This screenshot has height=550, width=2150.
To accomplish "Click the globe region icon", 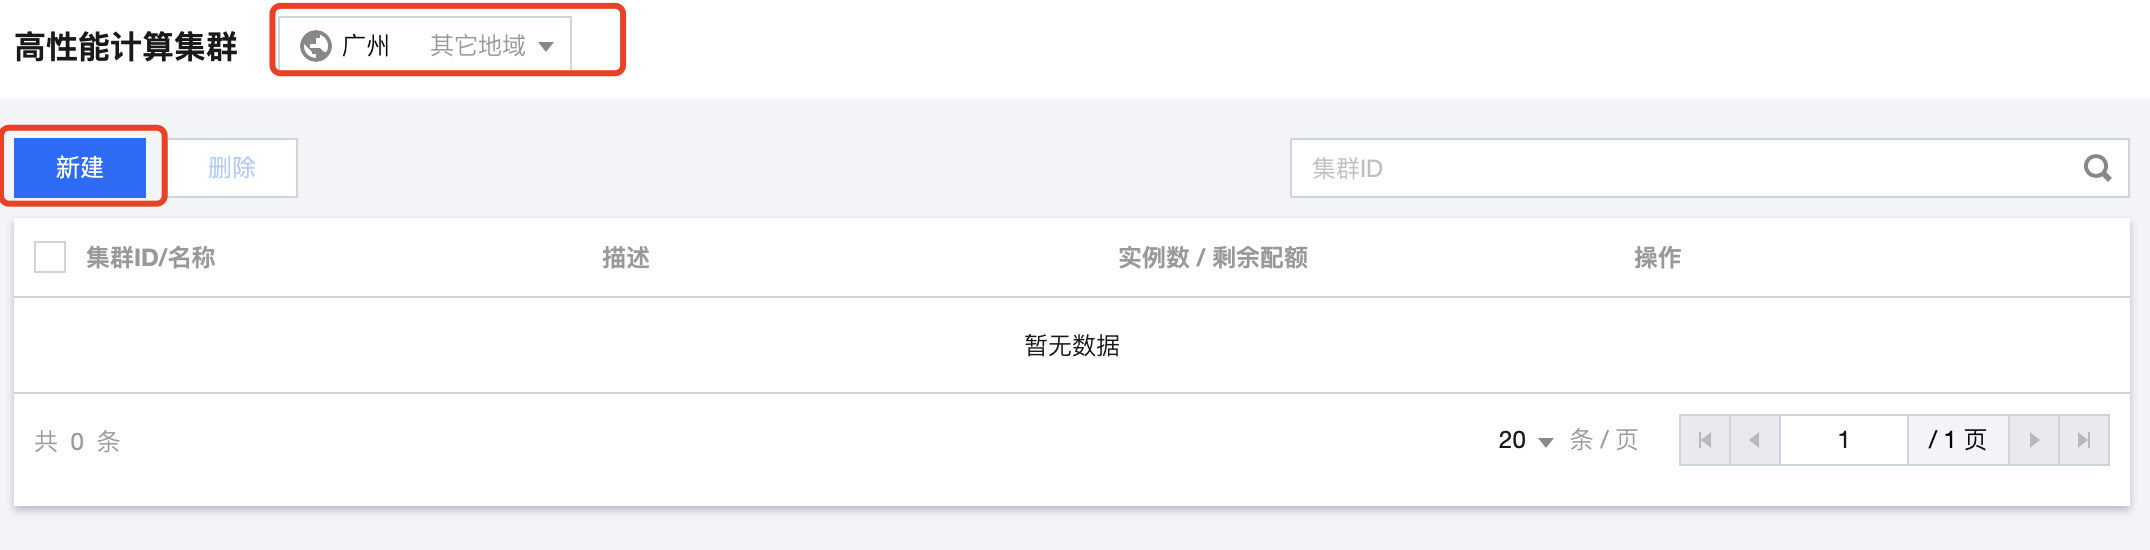I will point(316,46).
